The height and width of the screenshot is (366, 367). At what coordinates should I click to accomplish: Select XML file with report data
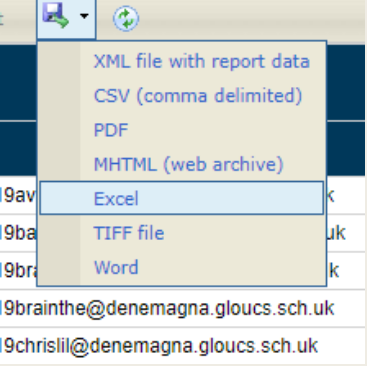(202, 62)
